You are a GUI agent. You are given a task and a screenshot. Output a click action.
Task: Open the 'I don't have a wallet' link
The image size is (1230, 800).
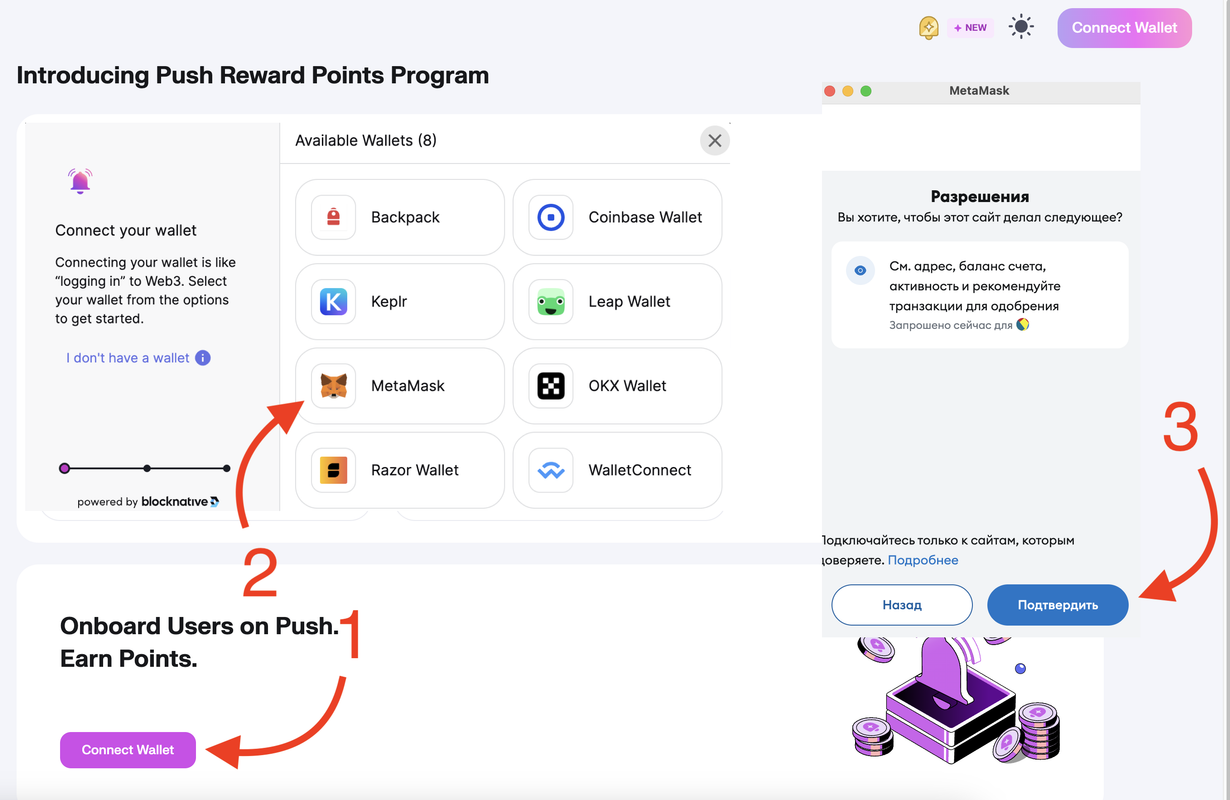[x=128, y=358]
